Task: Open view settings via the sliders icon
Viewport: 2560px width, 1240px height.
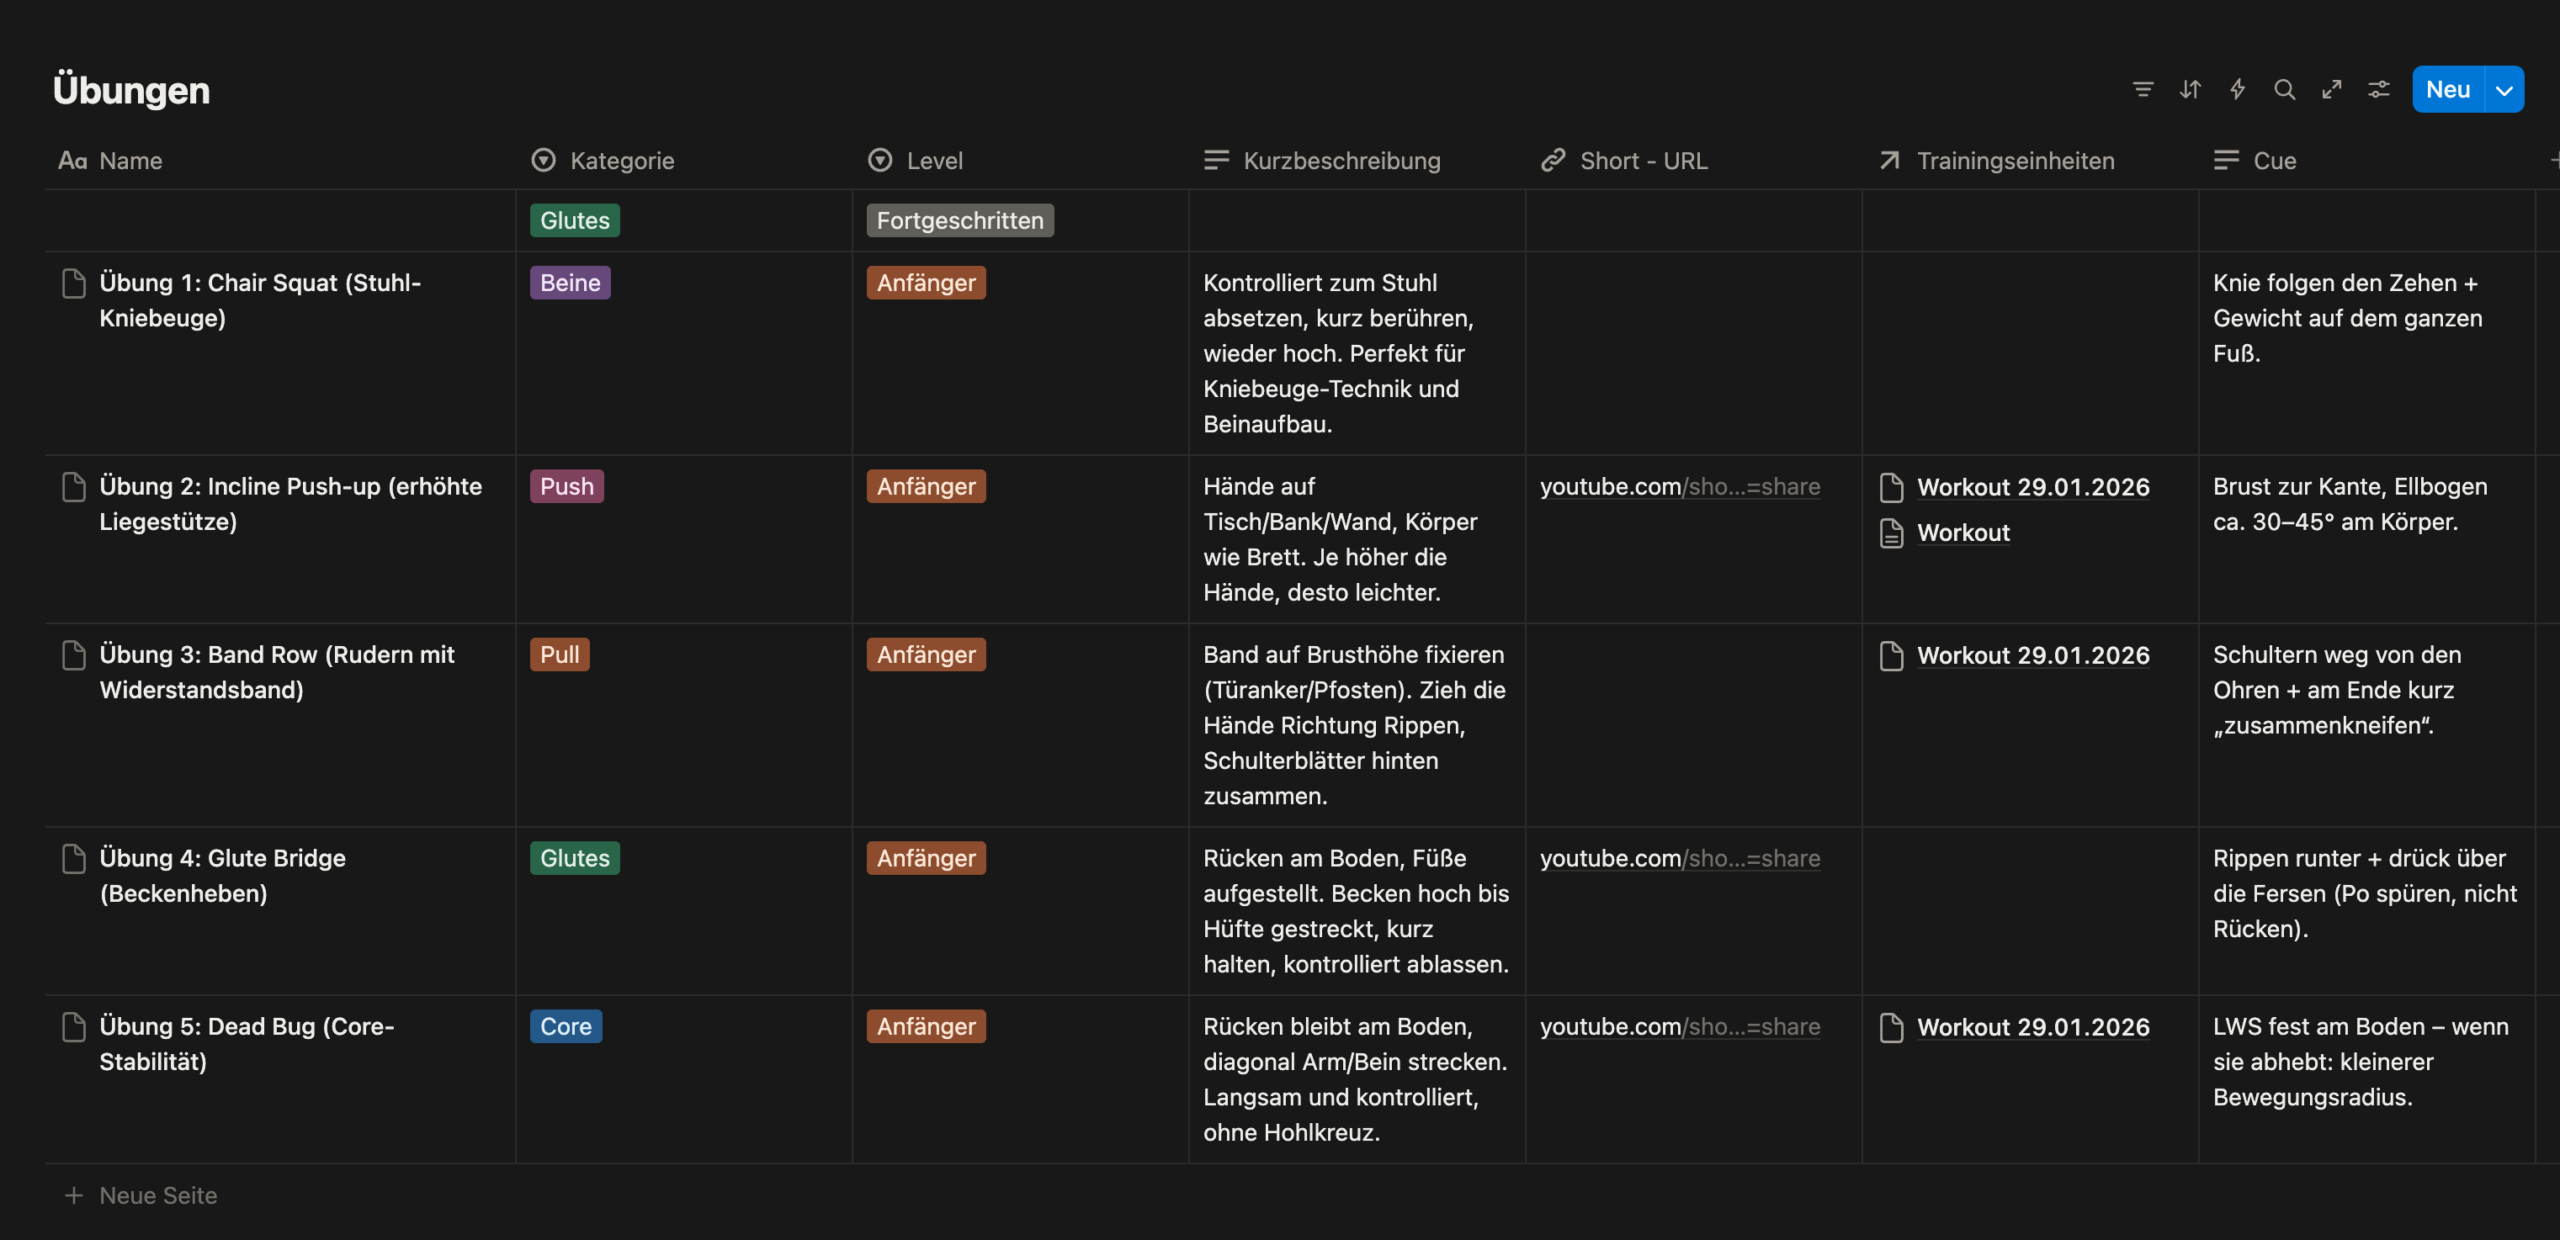Action: click(2379, 89)
